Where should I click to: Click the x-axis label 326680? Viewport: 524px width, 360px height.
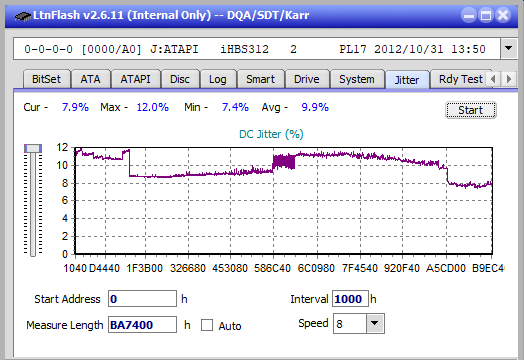[188, 268]
